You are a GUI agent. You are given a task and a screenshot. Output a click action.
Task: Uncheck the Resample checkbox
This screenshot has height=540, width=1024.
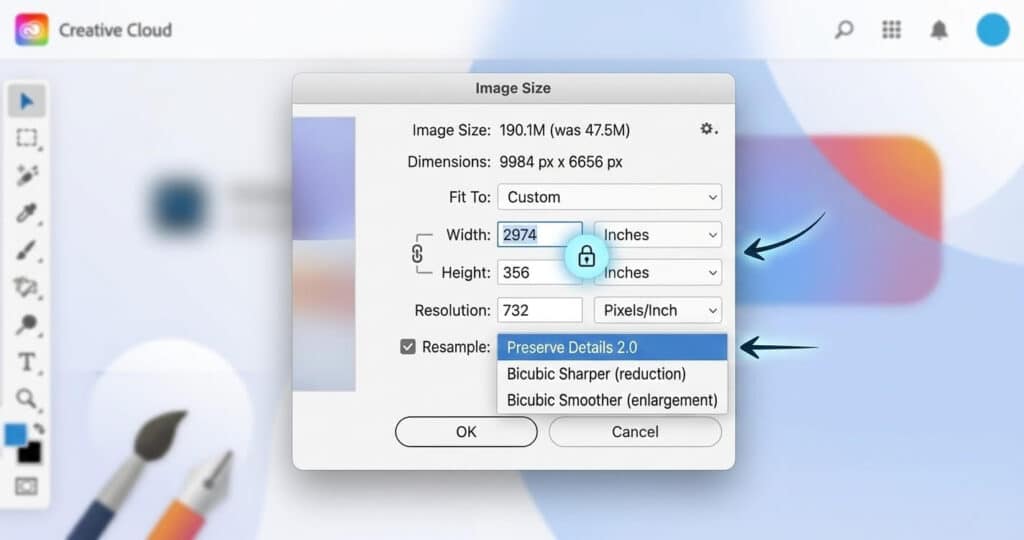408,347
